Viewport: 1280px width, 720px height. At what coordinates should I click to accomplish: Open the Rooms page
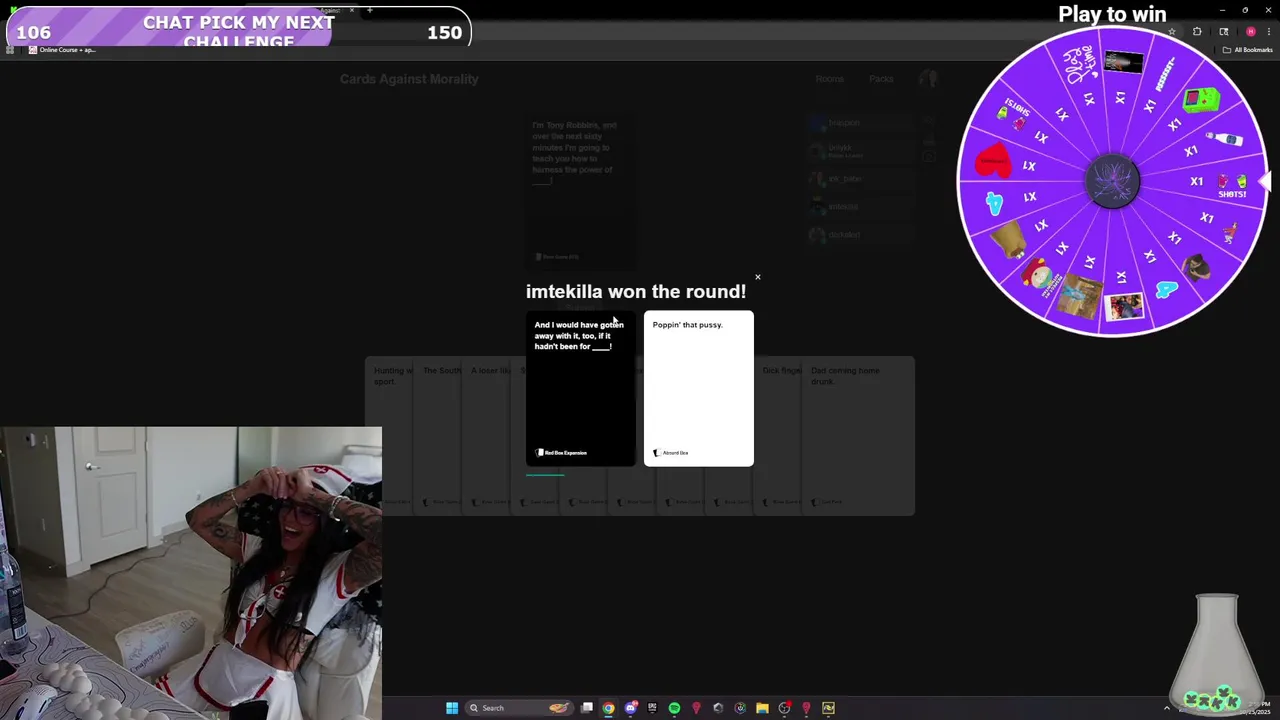829,79
